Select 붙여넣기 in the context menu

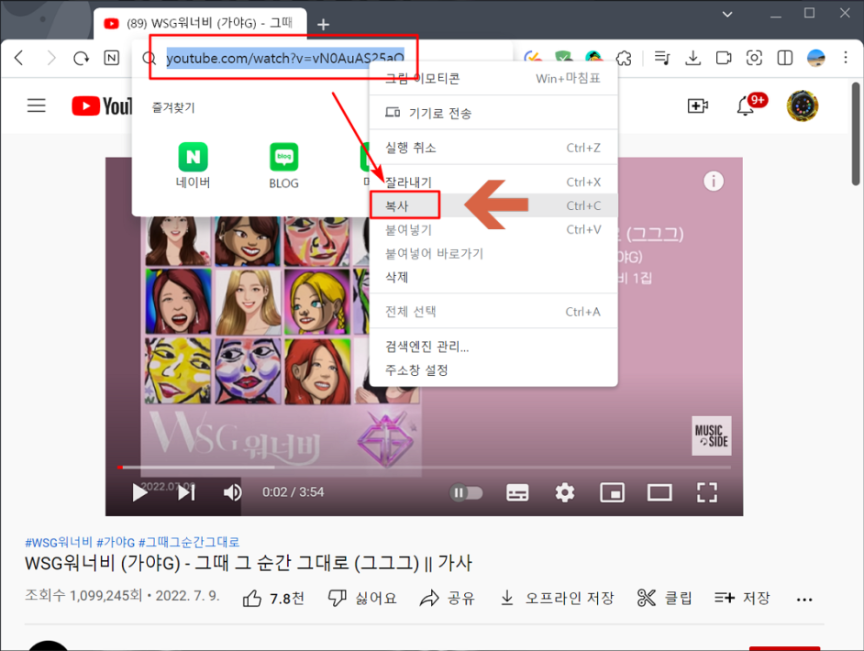point(493,229)
